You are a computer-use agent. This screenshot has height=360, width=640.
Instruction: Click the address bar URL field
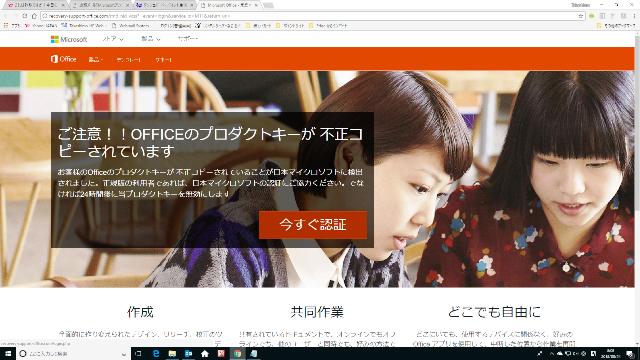(312, 16)
